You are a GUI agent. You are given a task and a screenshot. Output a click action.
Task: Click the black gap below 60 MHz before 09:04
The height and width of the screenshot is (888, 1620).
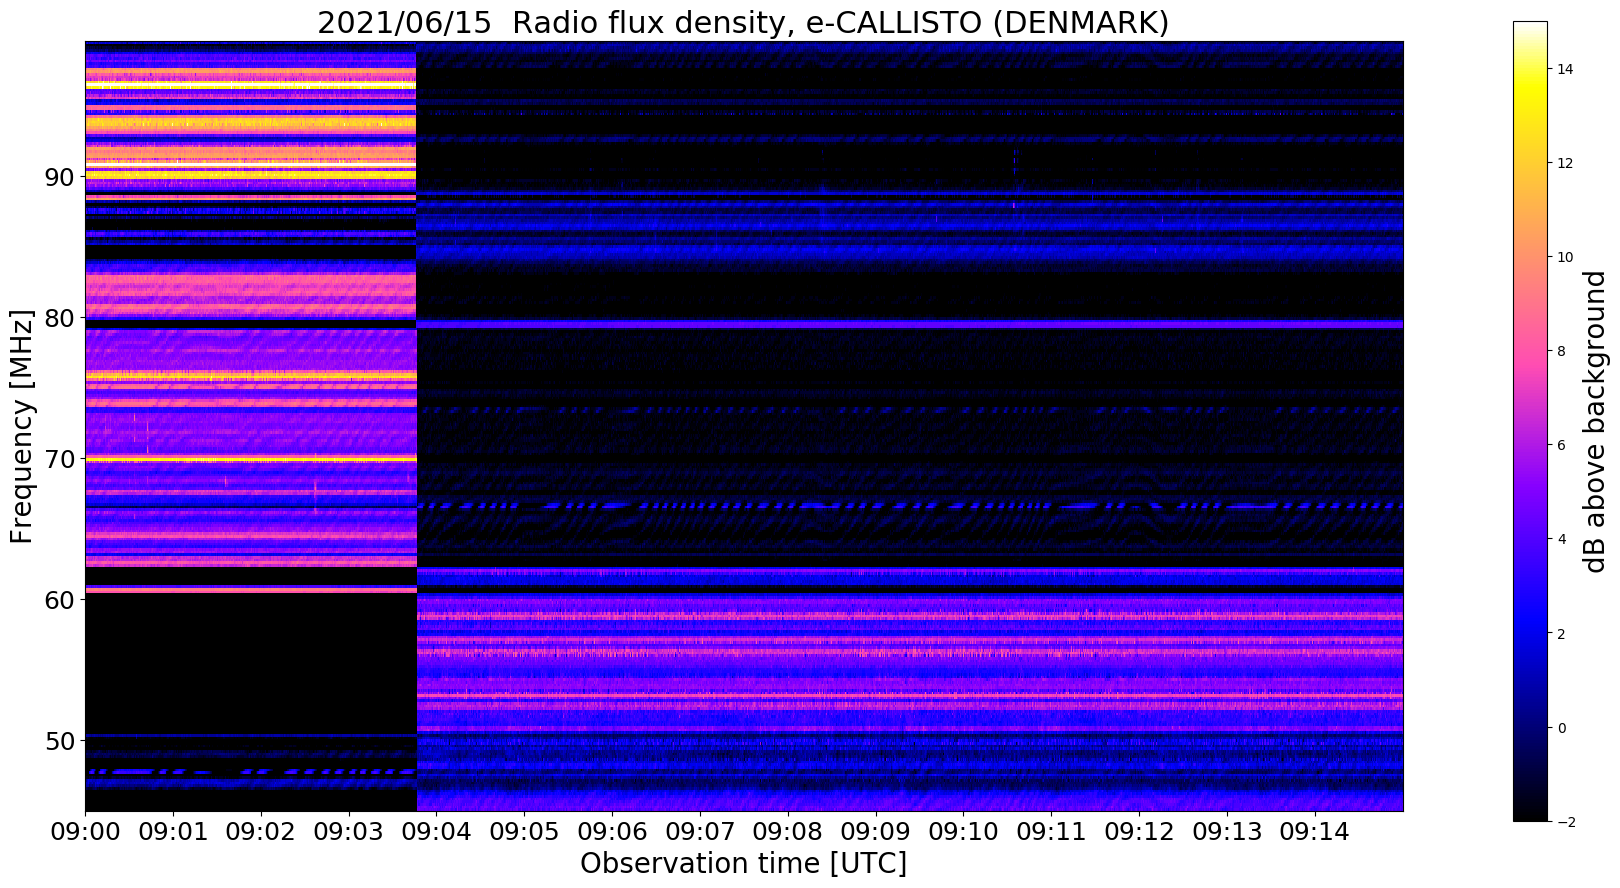pos(250,663)
